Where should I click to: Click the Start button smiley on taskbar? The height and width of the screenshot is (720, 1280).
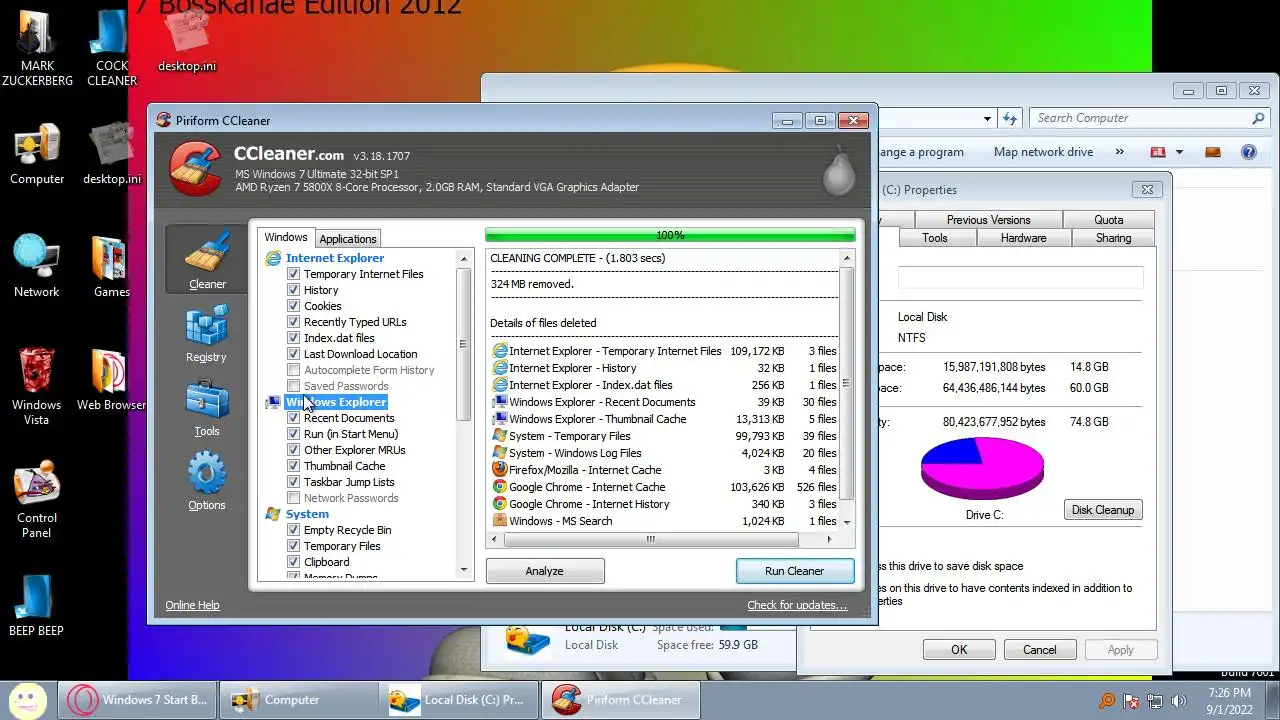pyautogui.click(x=27, y=699)
